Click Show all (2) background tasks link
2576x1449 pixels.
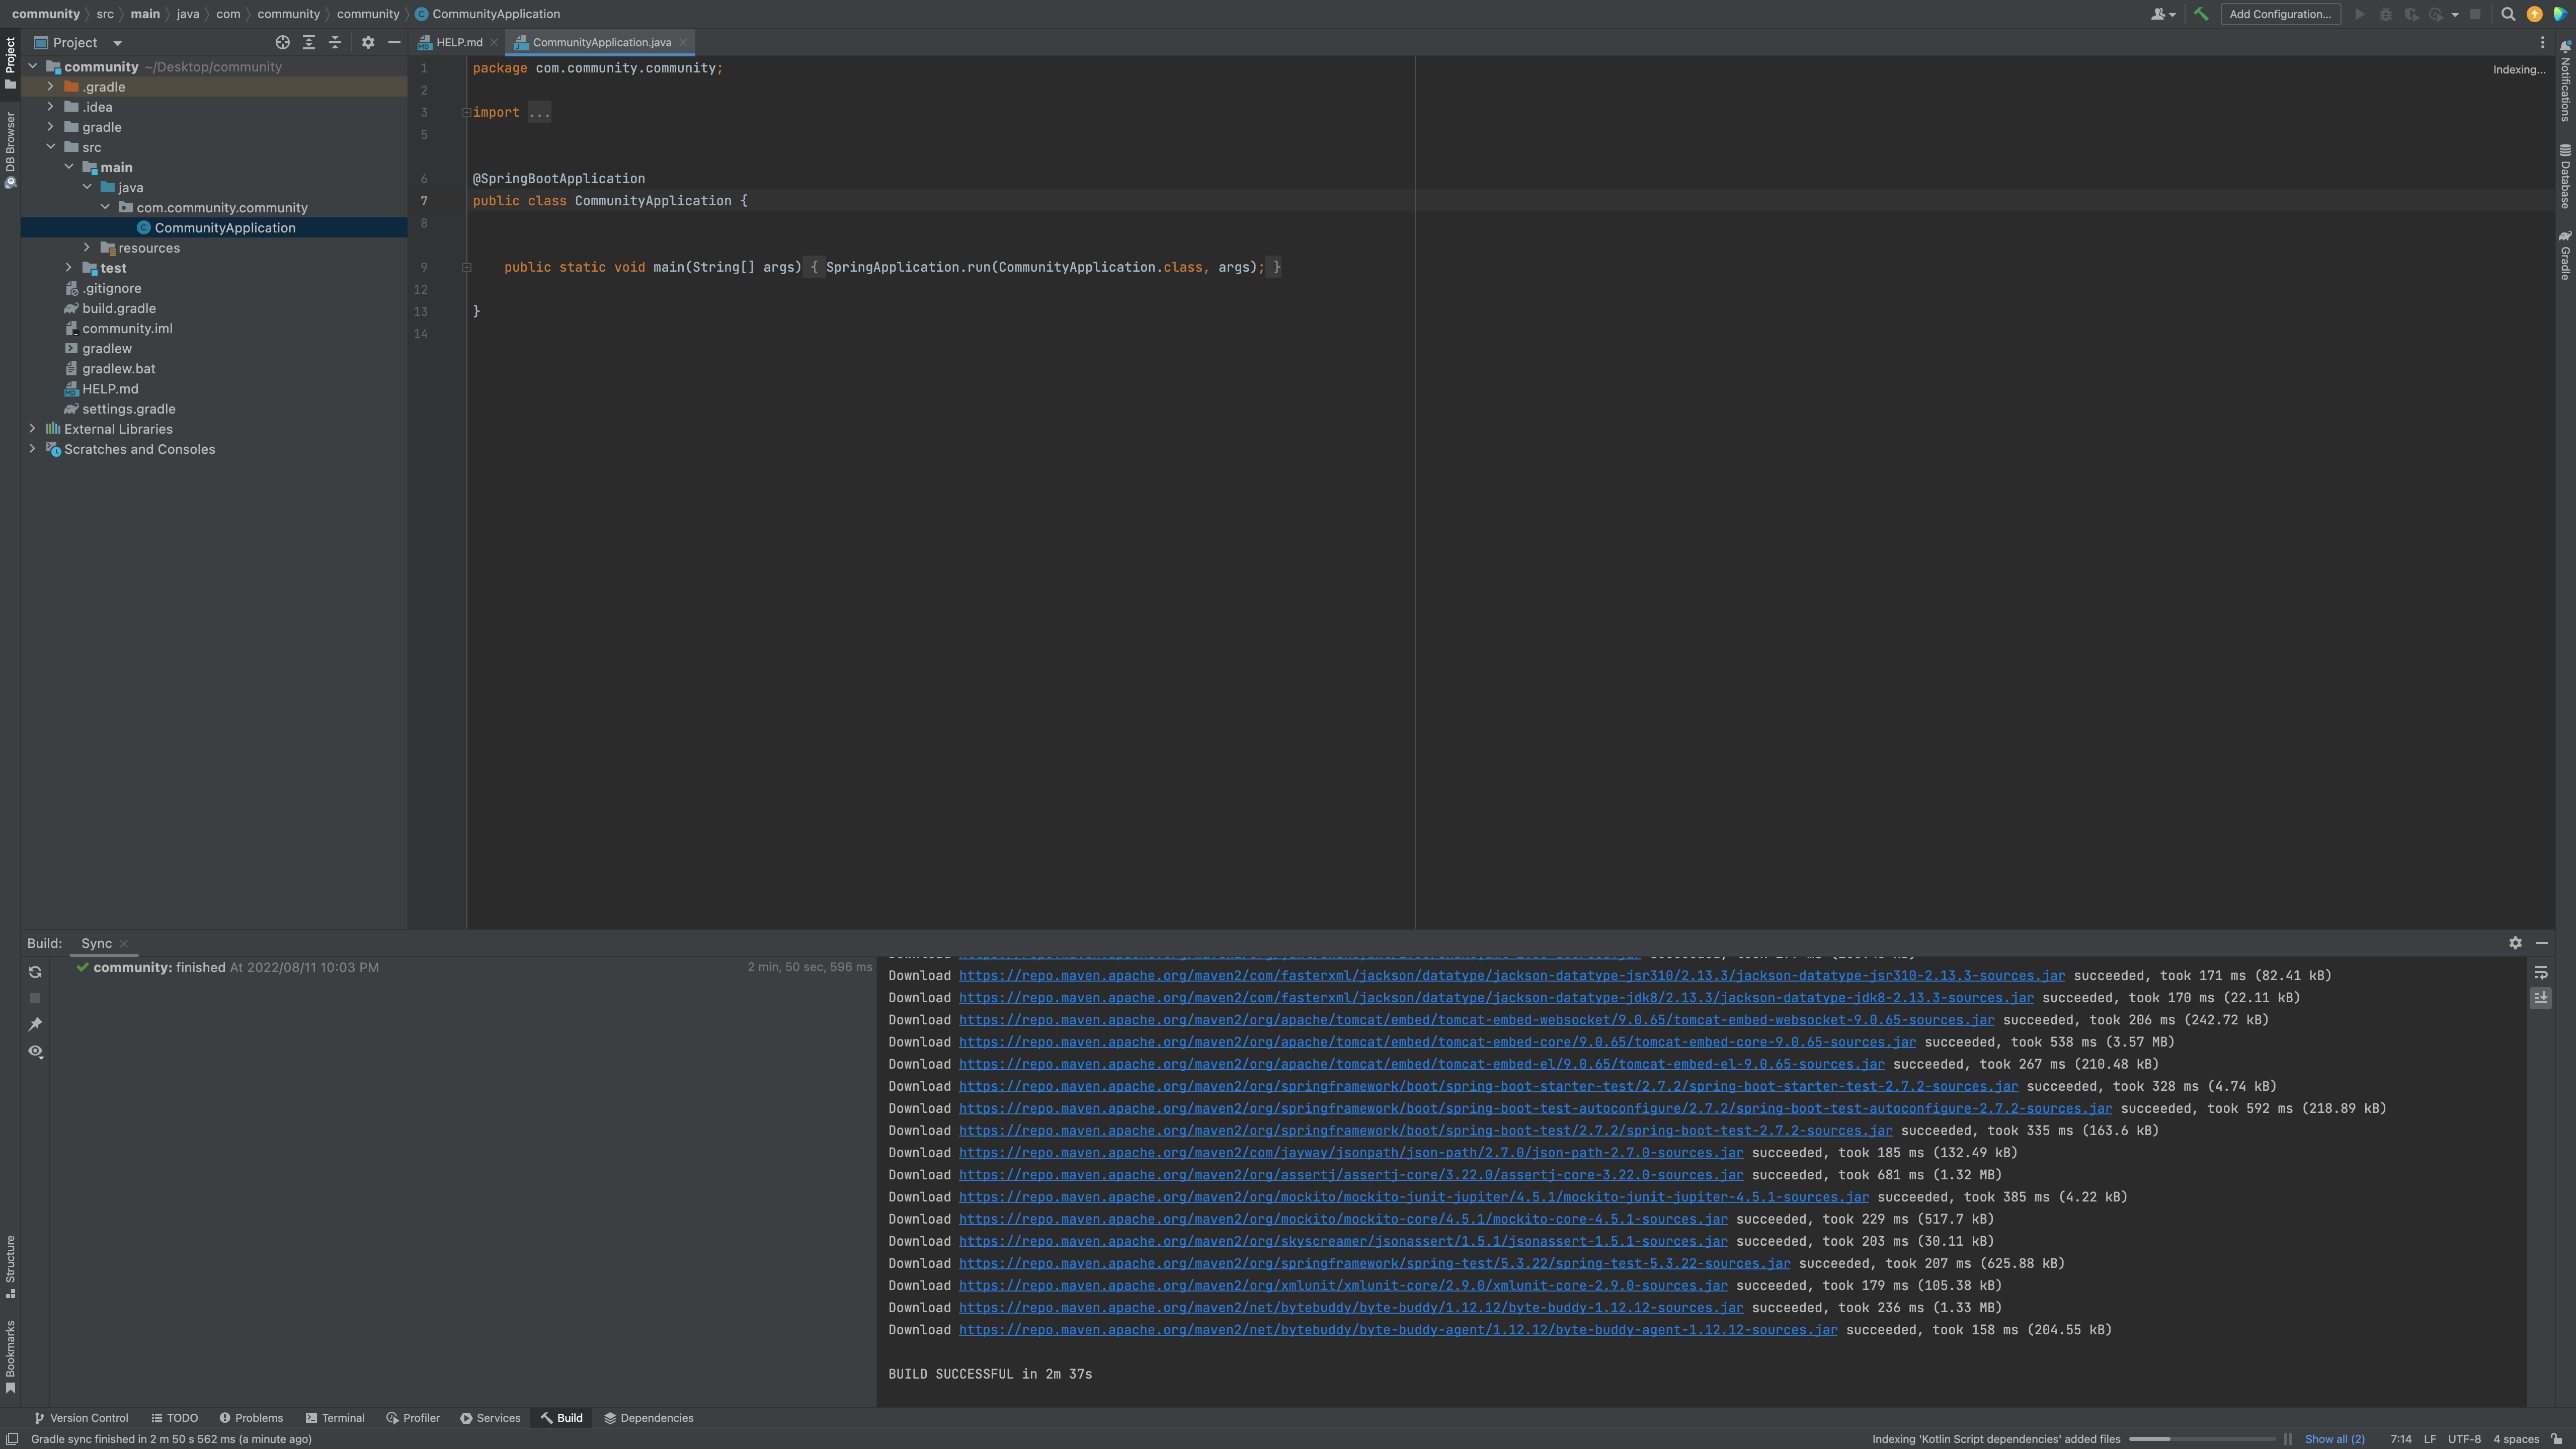pos(2334,1439)
